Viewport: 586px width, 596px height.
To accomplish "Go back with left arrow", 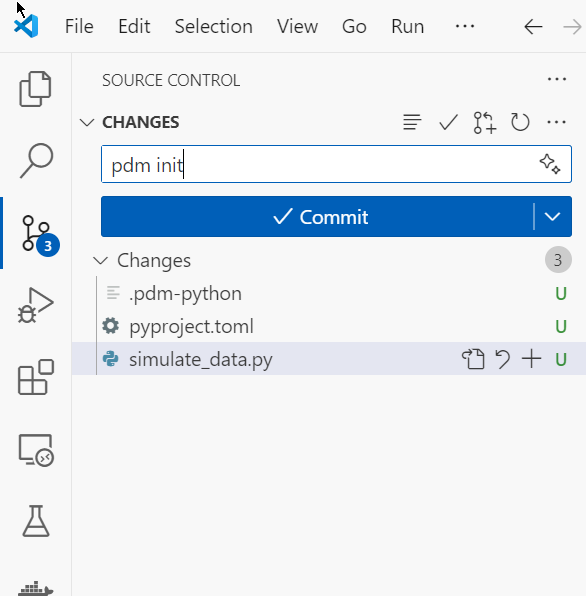I will click(x=533, y=27).
